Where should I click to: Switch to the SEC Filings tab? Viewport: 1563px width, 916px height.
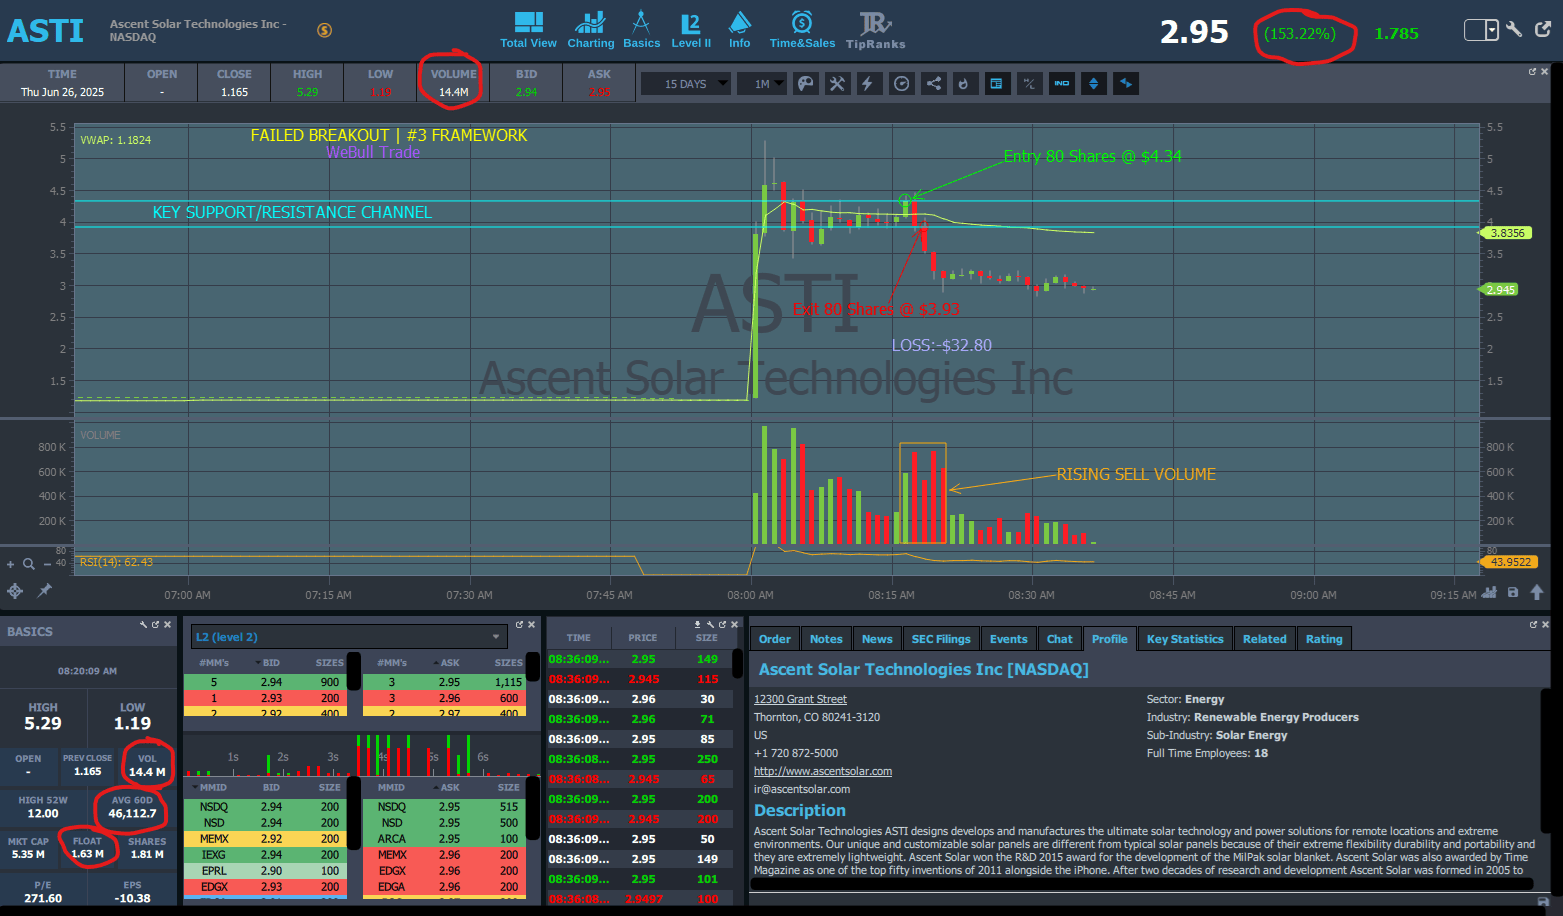[941, 639]
